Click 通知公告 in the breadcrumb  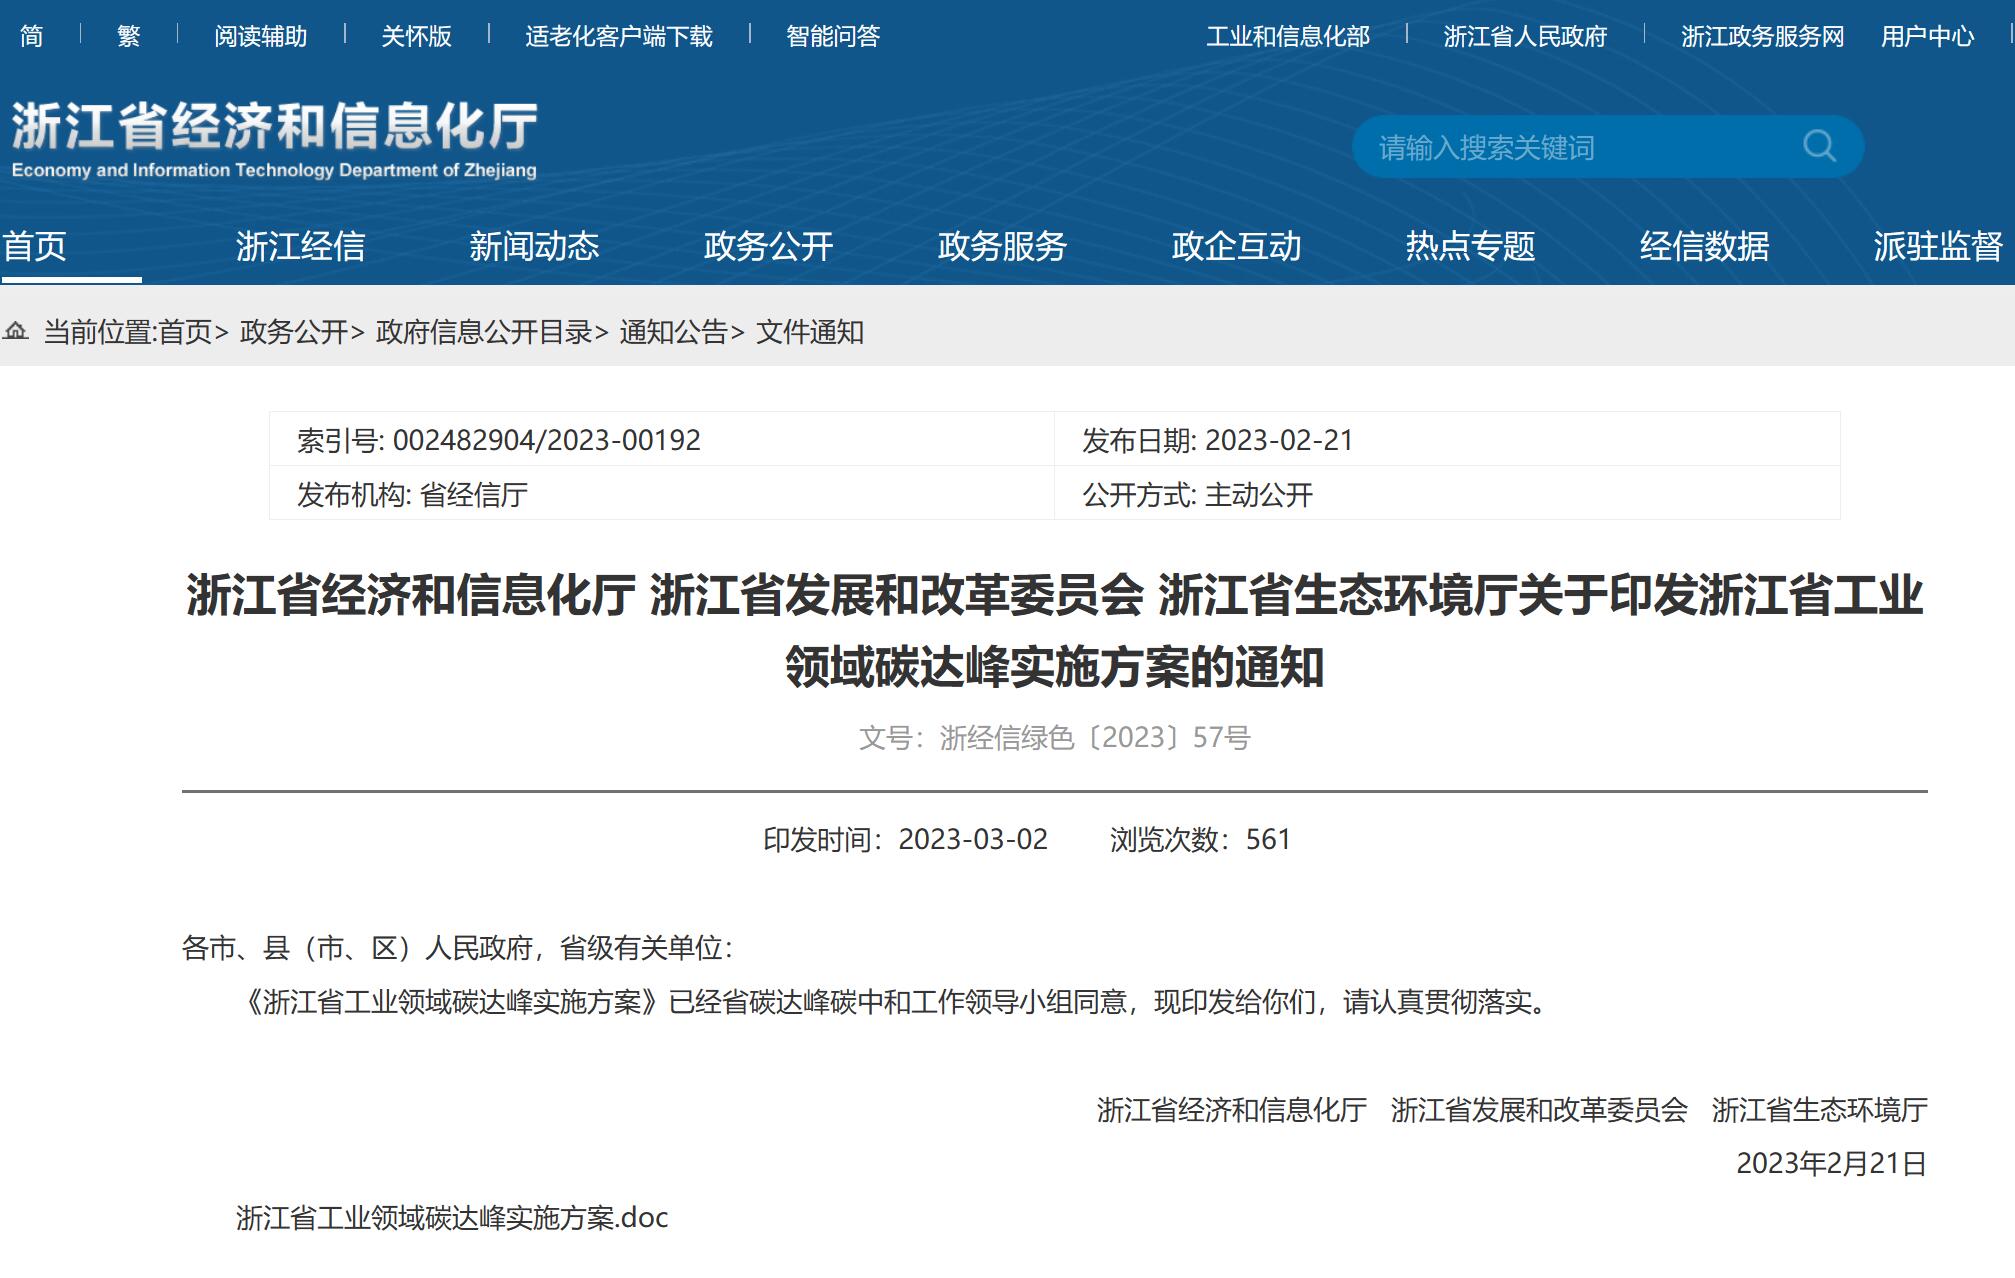pos(673,332)
